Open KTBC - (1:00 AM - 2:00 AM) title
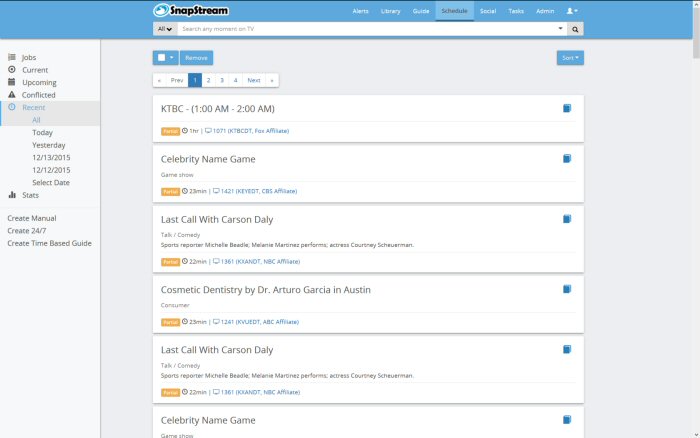Image resolution: width=700 pixels, height=438 pixels. [x=217, y=109]
